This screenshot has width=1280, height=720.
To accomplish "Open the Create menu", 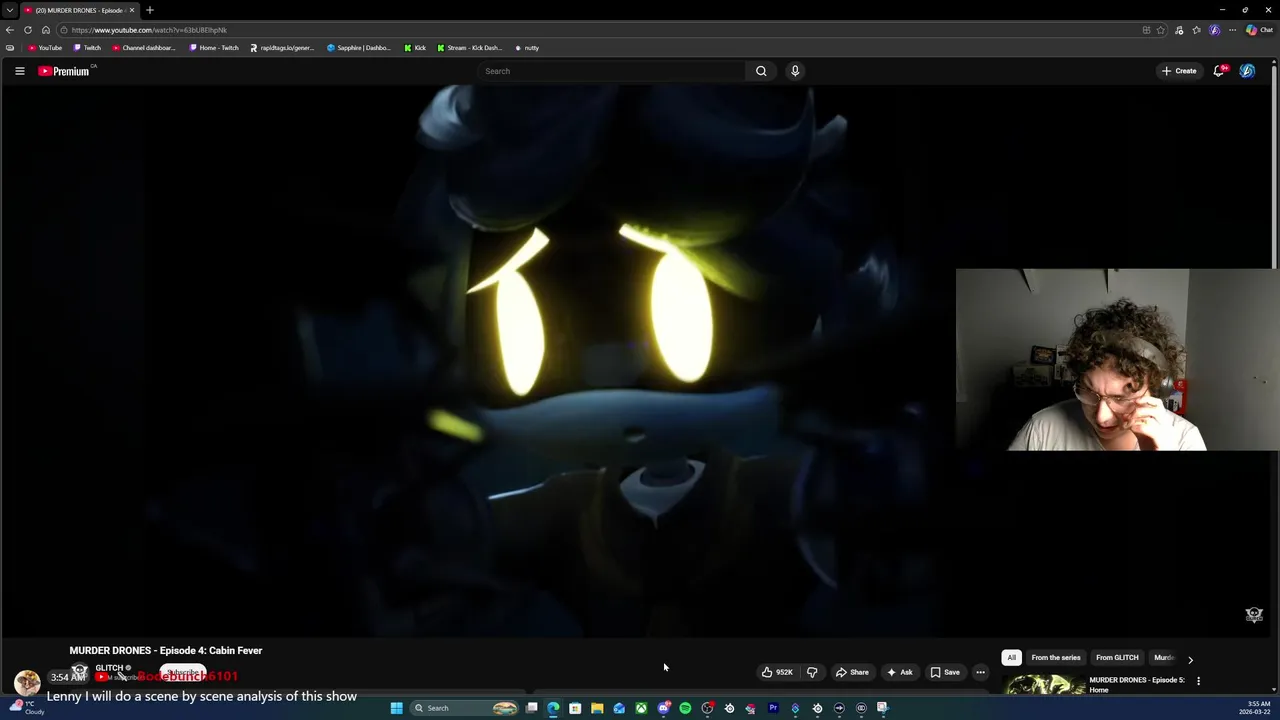I will (x=1179, y=71).
